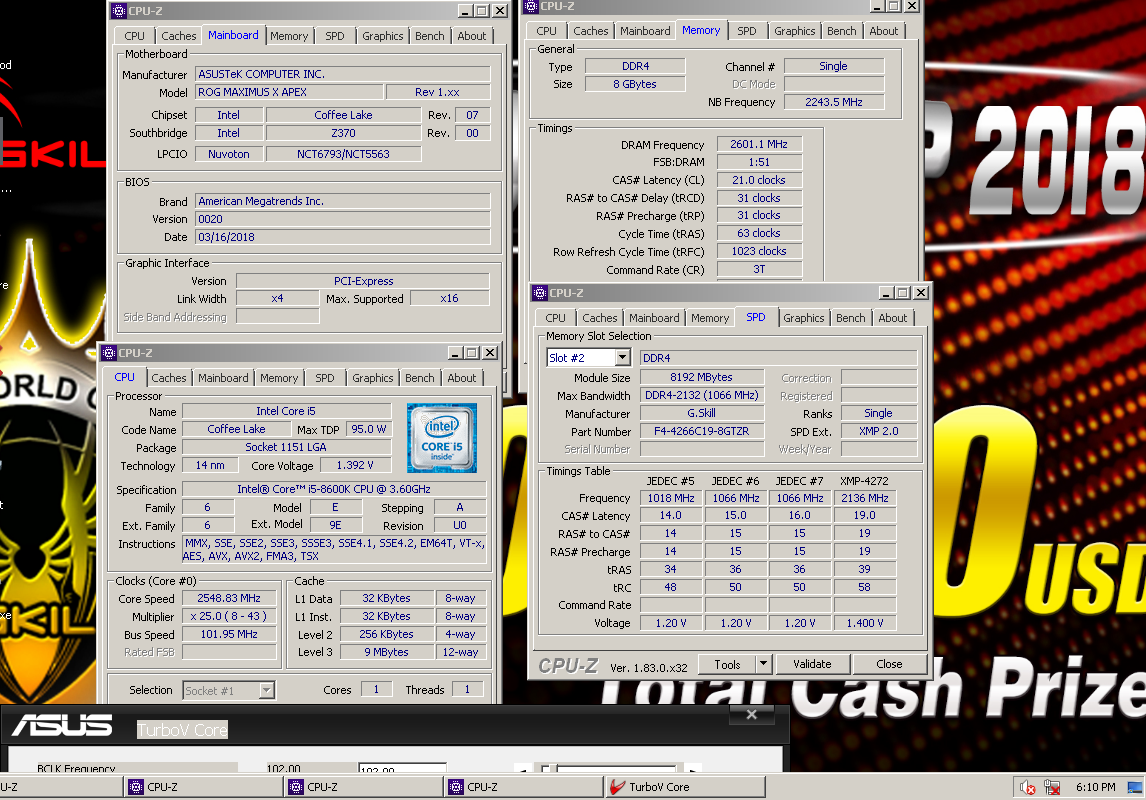Select the Graphics tab in the SPD window
Image resolution: width=1146 pixels, height=800 pixels.
803,318
